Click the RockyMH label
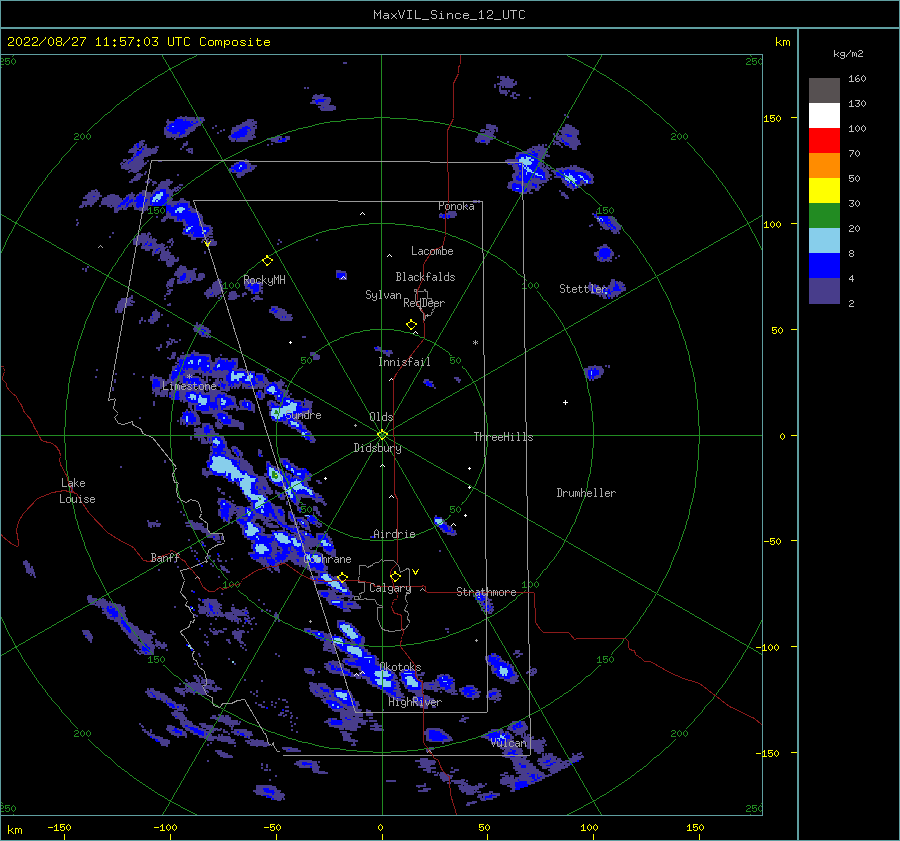The width and height of the screenshot is (900, 841). 264,280
